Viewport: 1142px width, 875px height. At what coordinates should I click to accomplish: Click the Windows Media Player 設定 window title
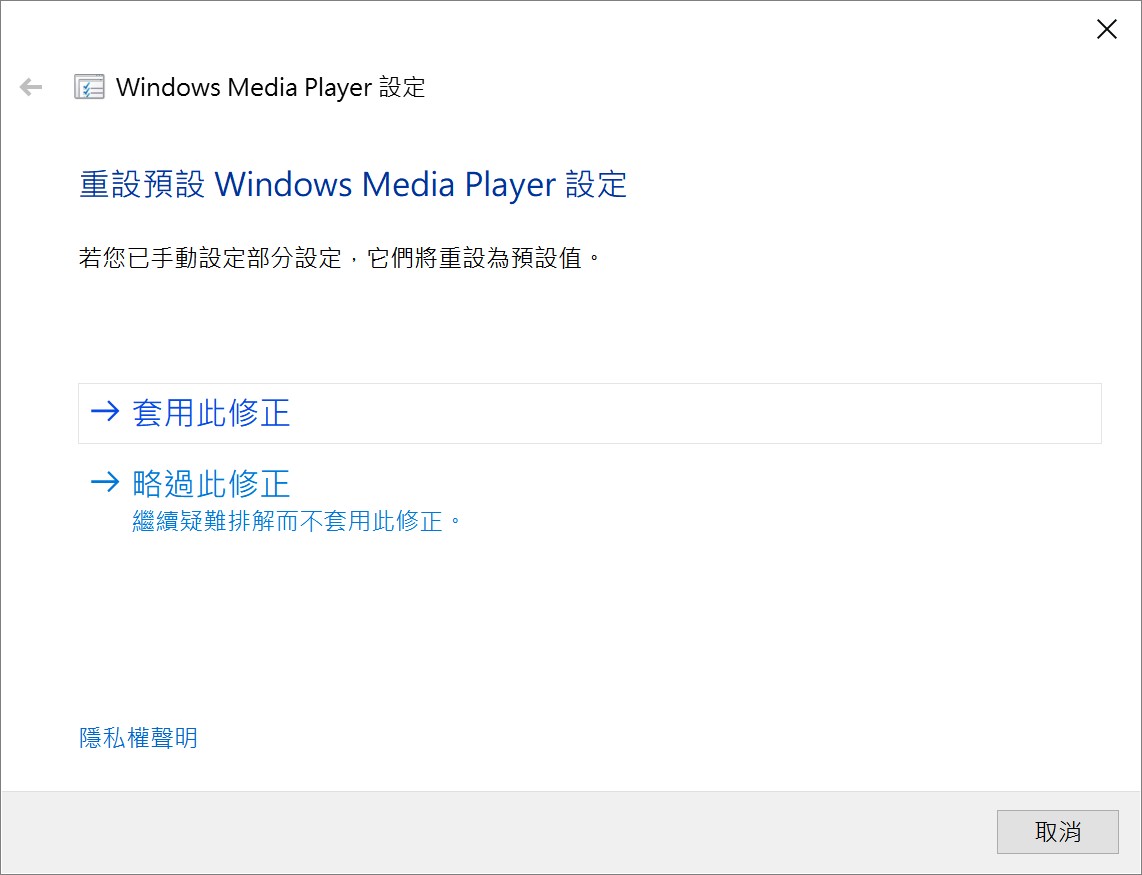pyautogui.click(x=270, y=87)
